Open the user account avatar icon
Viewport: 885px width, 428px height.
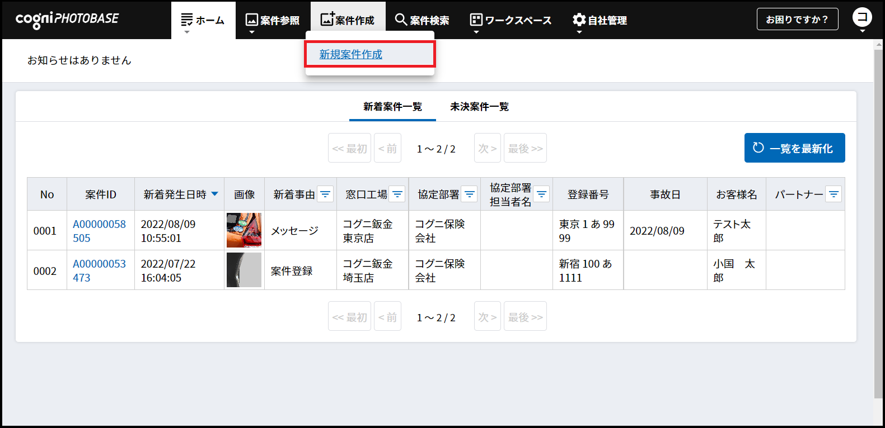pos(861,19)
